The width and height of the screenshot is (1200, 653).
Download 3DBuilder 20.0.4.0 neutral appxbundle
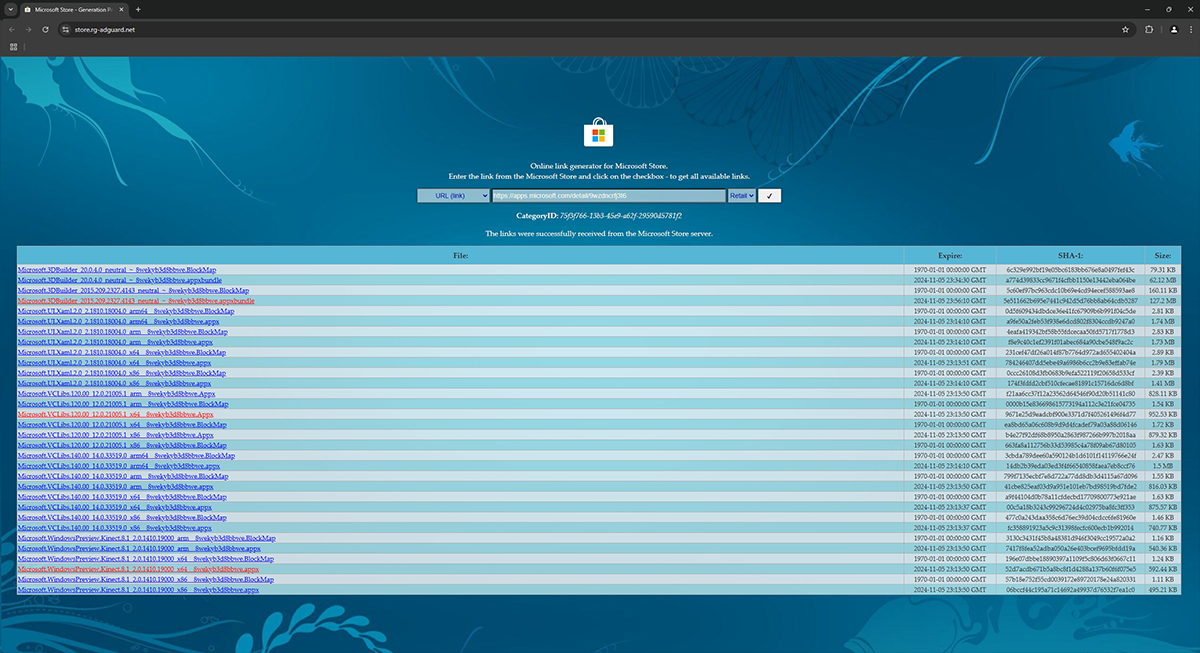(120, 280)
